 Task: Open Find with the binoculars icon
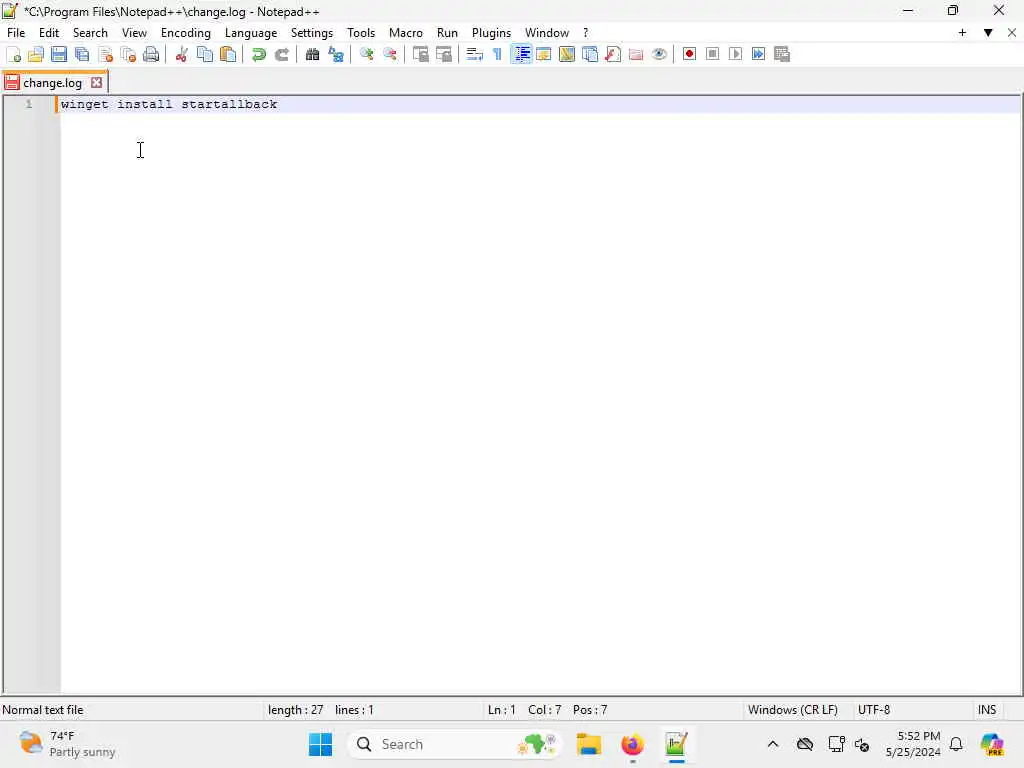(312, 54)
